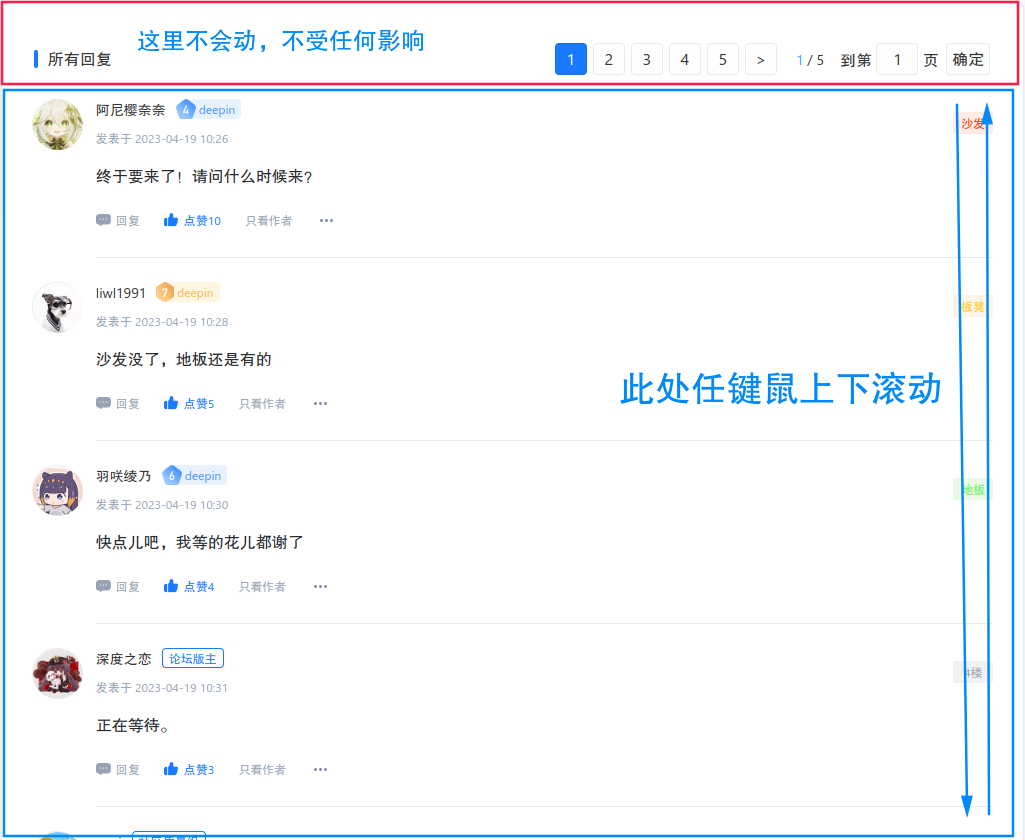1025x840 pixels.
Task: Open the ellipsis more-options menu on 阿尼樱奈奈's comment
Action: point(326,220)
